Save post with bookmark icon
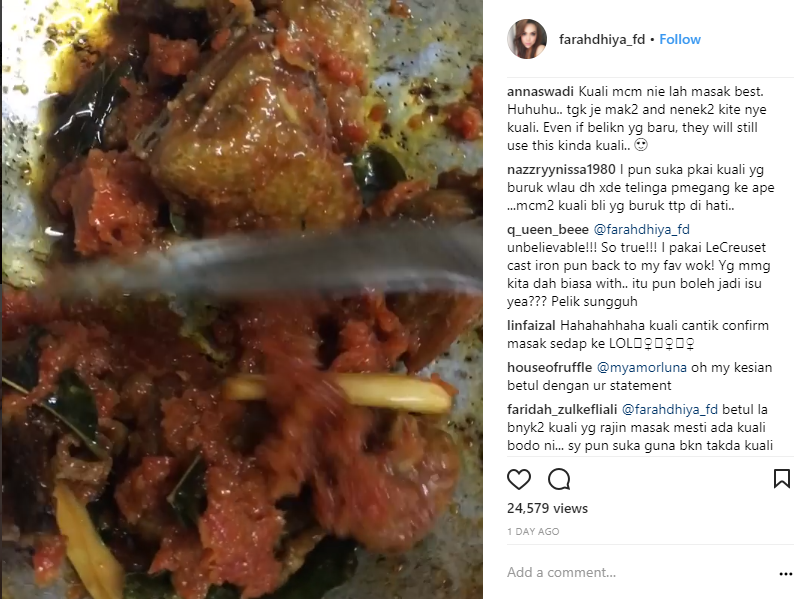The image size is (797, 599). [782, 478]
